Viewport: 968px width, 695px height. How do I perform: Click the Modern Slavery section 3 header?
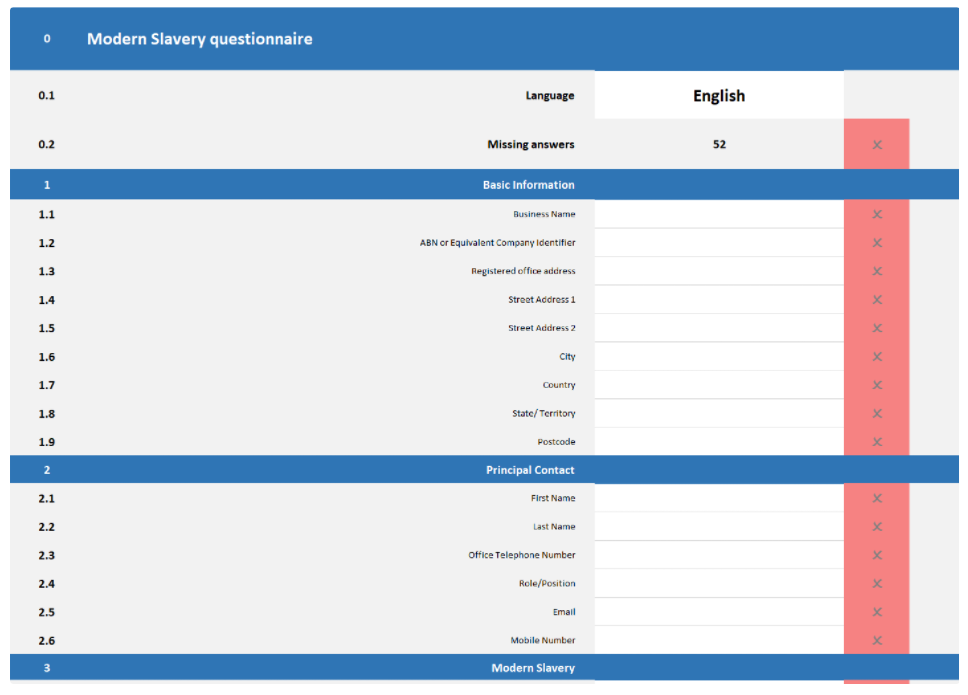(x=533, y=668)
